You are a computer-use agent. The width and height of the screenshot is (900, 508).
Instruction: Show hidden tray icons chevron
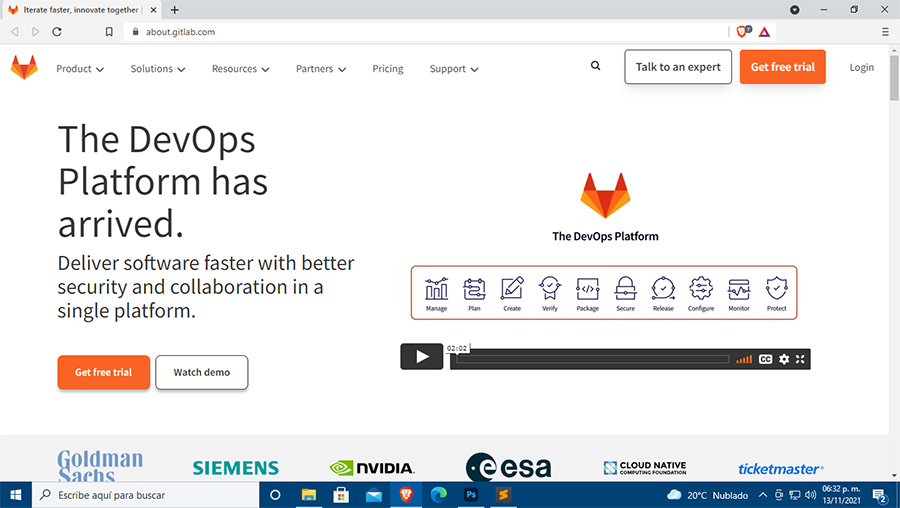tap(762, 495)
